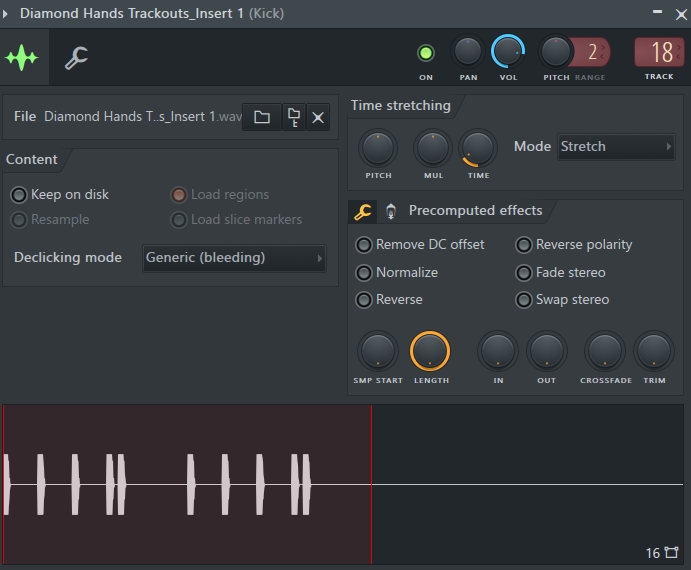Open the green waveform sample settings tab
The width and height of the screenshot is (691, 570).
22,57
